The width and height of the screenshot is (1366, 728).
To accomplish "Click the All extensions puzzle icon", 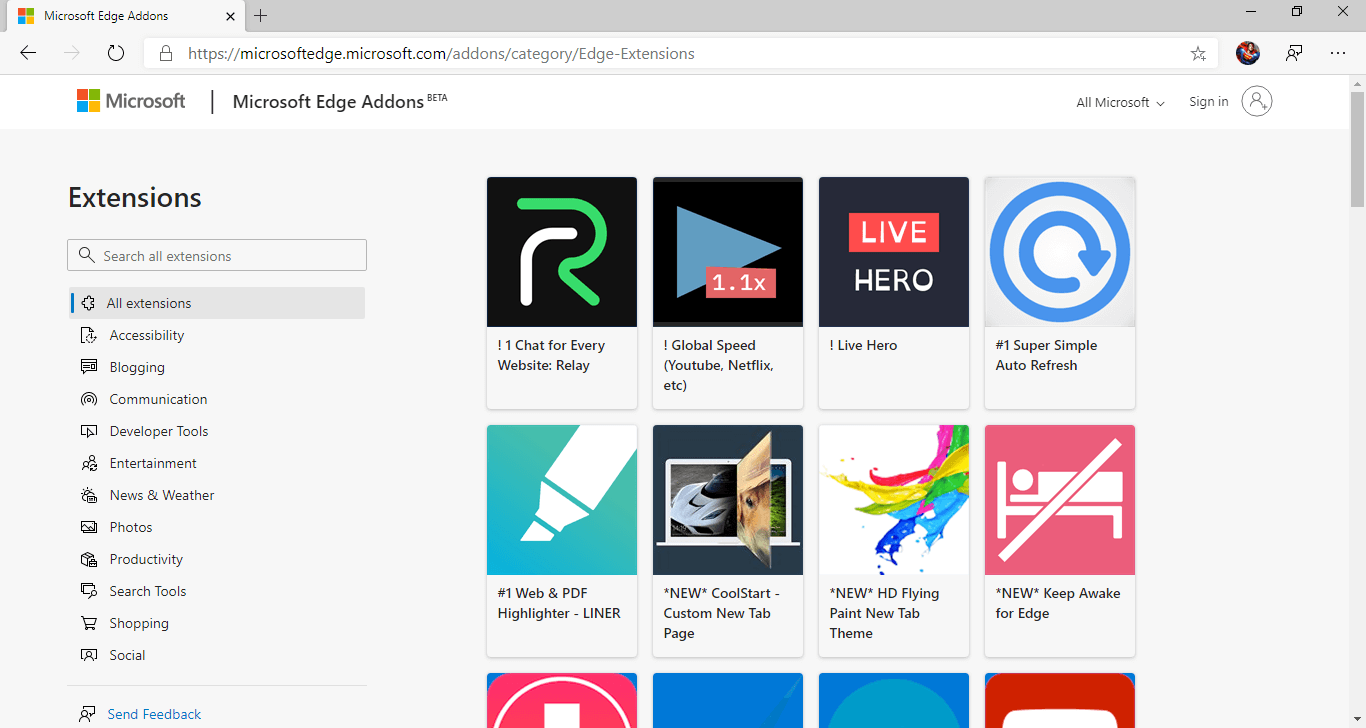I will point(88,303).
